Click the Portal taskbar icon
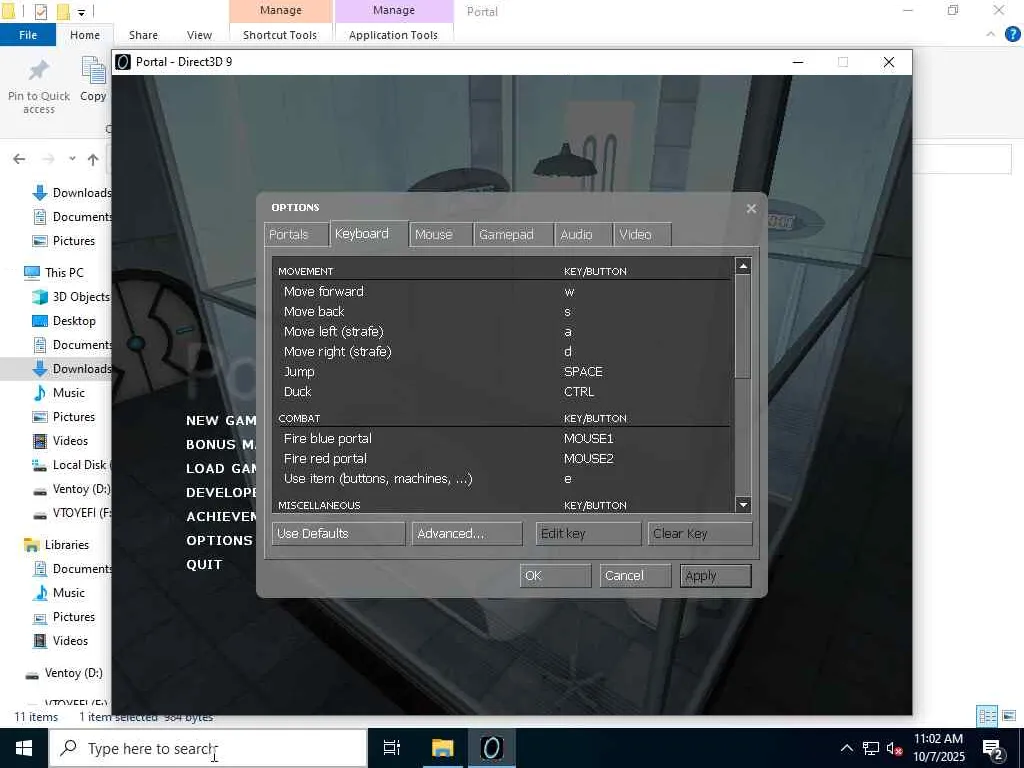Image resolution: width=1024 pixels, height=768 pixels. 492,748
